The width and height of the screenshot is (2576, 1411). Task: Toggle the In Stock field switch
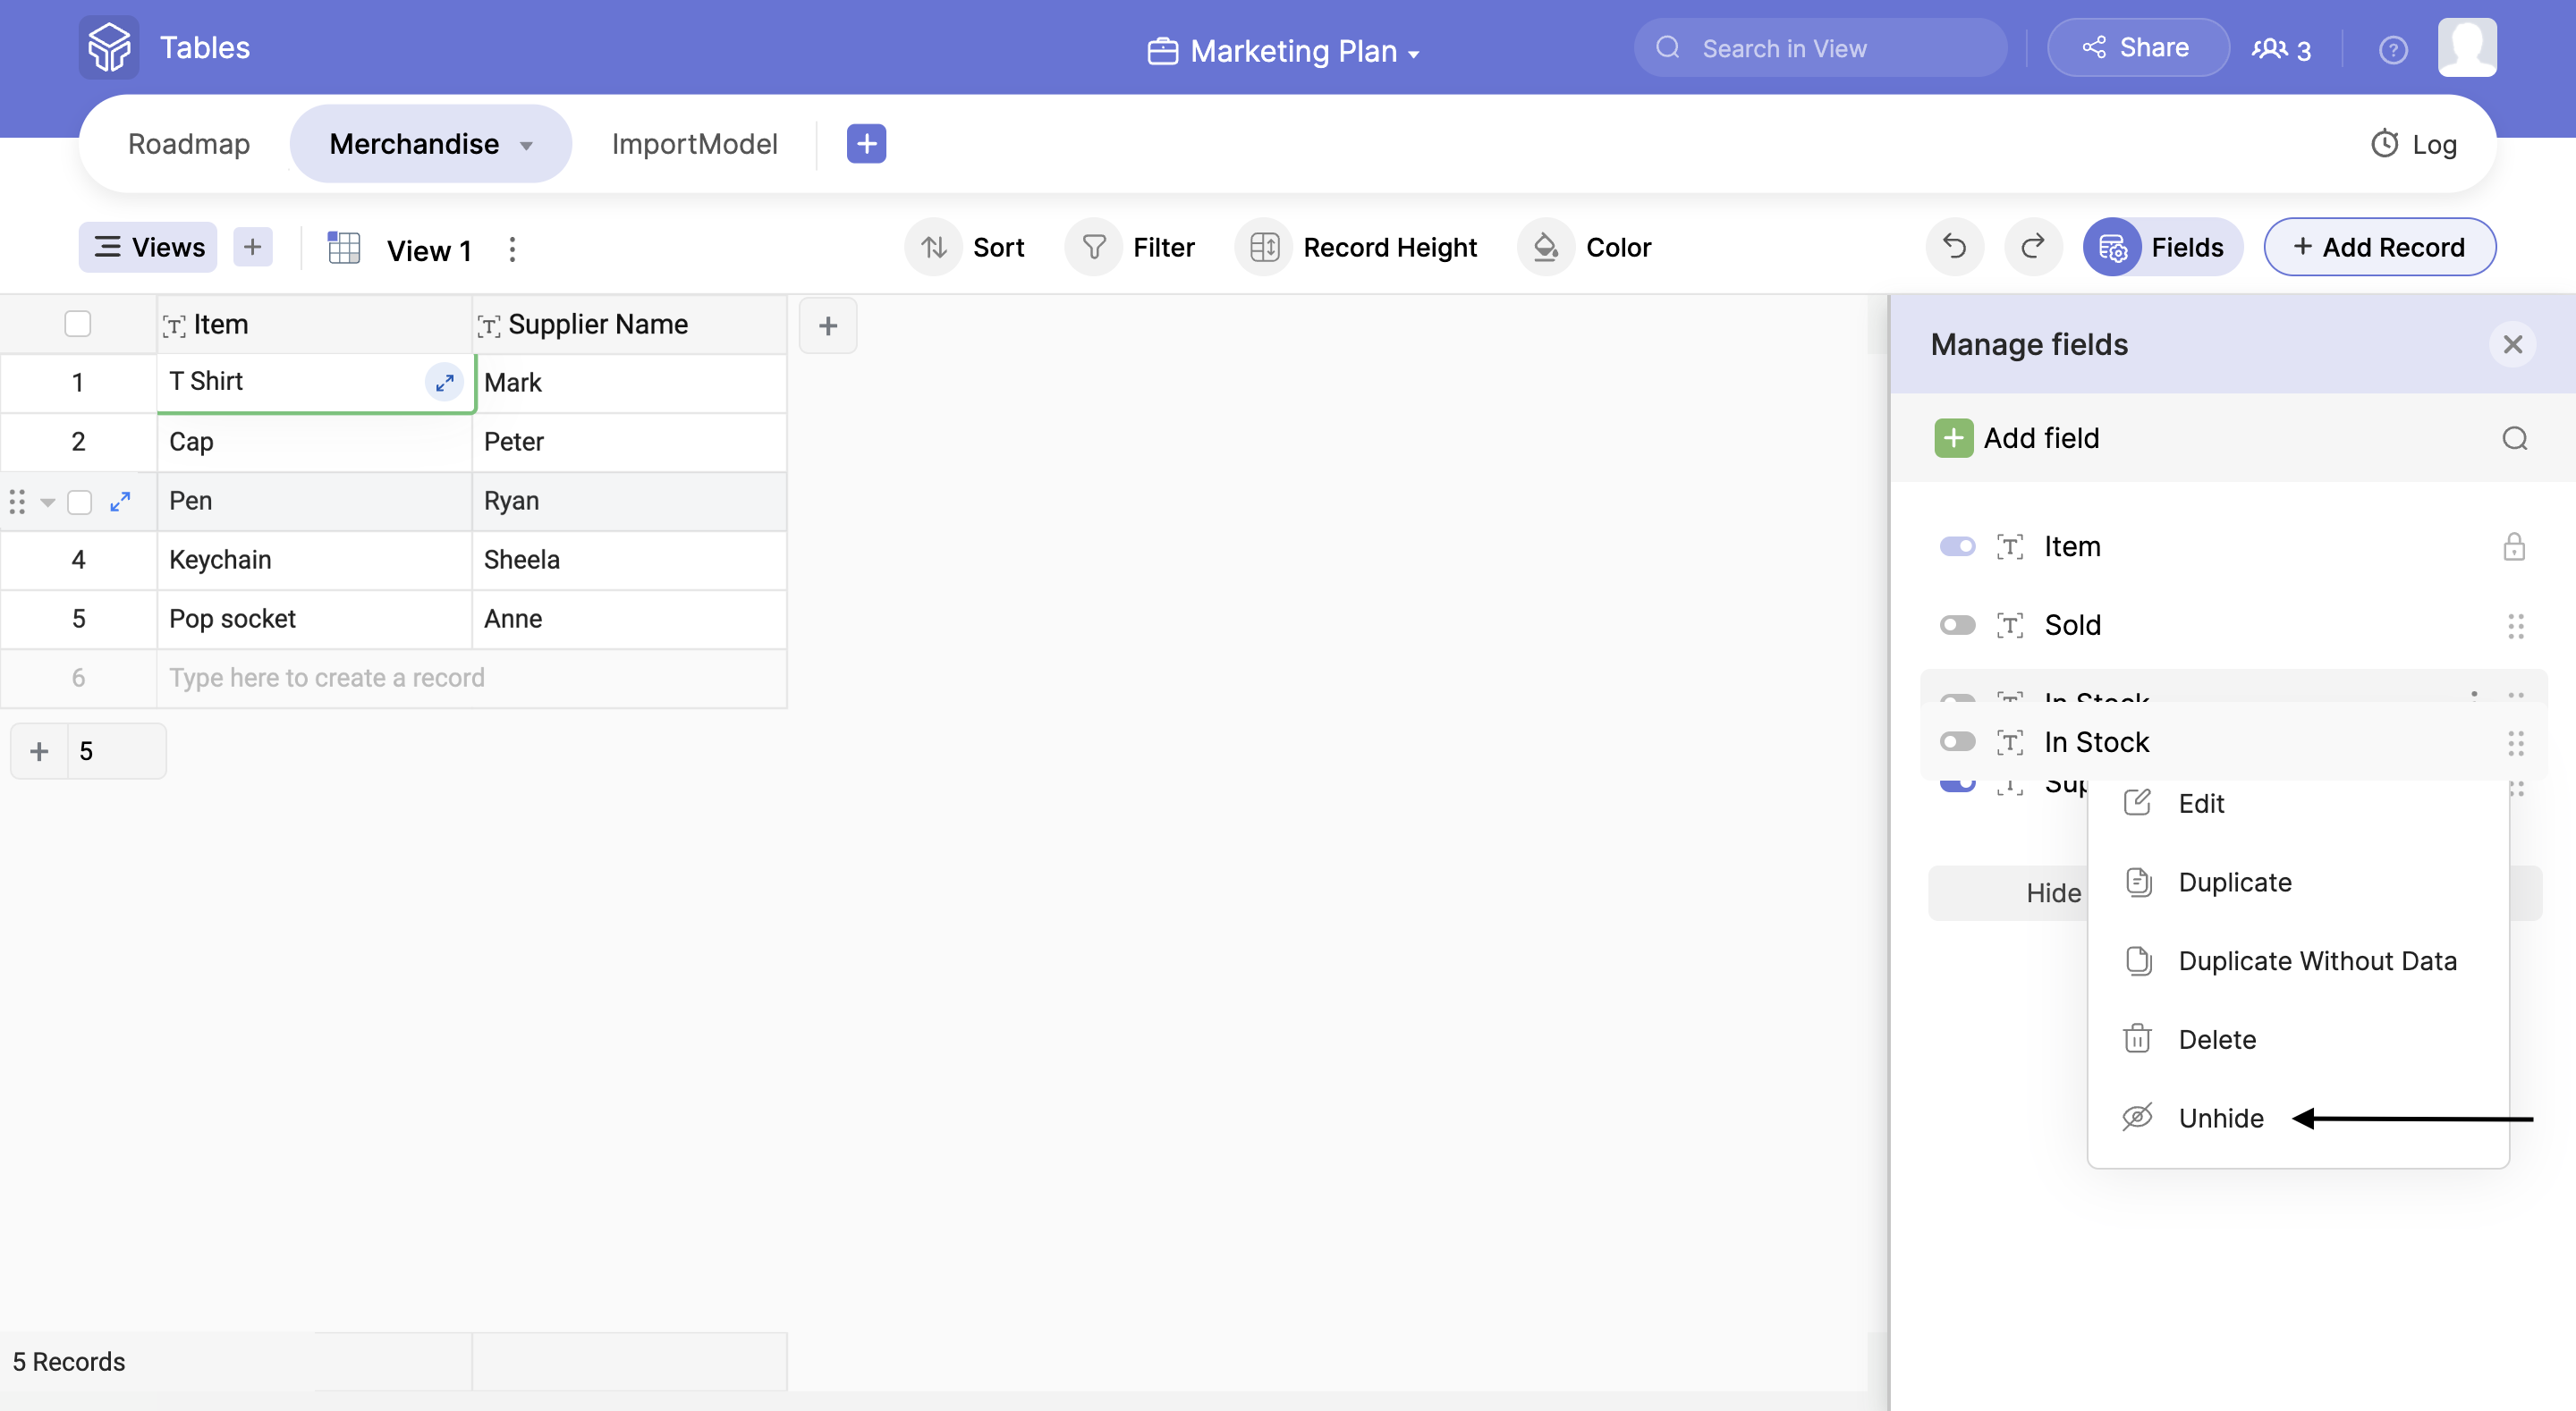[x=1957, y=742]
